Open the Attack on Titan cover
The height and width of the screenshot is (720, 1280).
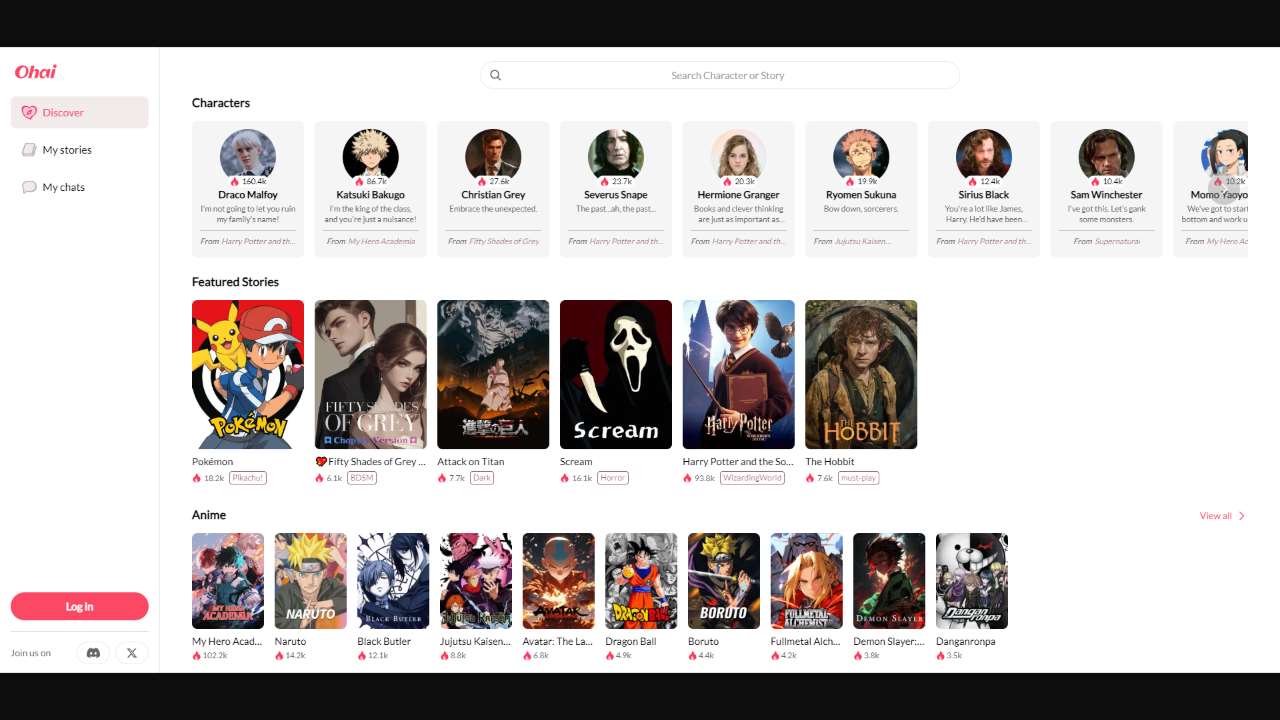493,374
